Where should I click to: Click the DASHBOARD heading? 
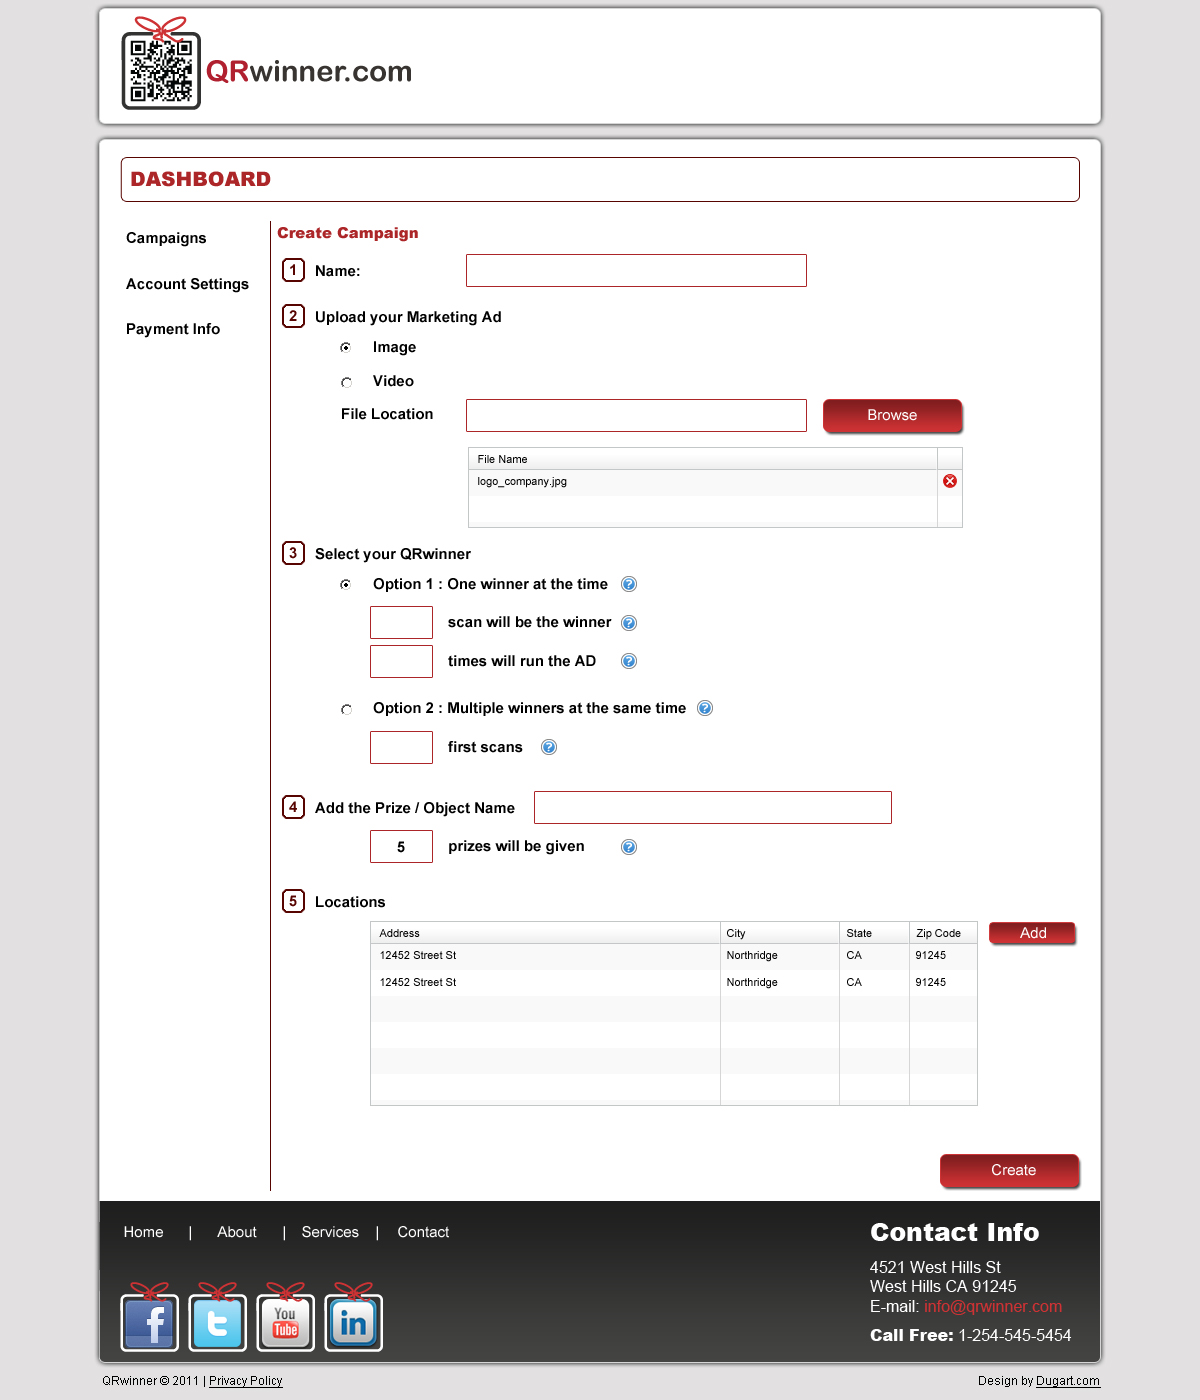[200, 179]
